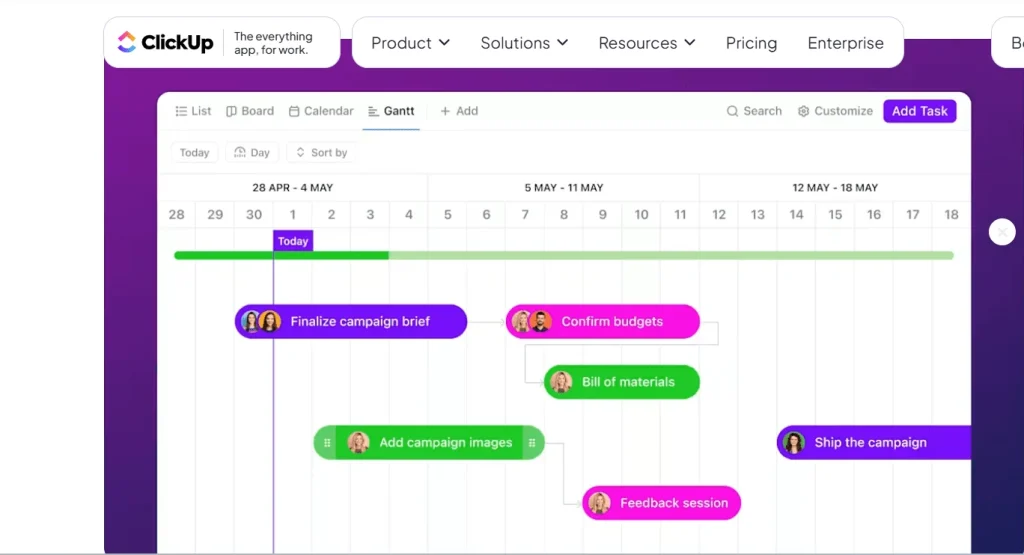Select the Finalize campaign brief task bar

pos(351,321)
